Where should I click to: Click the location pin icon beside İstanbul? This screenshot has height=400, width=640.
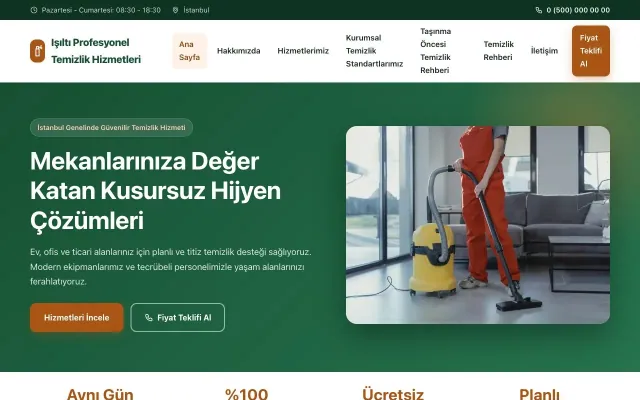tap(176, 10)
